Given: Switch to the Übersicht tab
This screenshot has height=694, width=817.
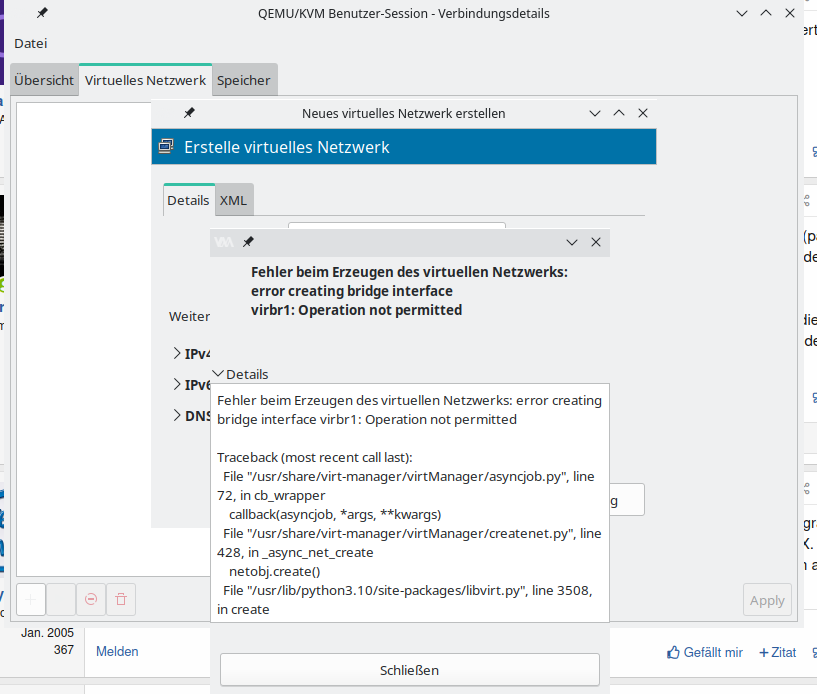Looking at the screenshot, I should coord(44,80).
